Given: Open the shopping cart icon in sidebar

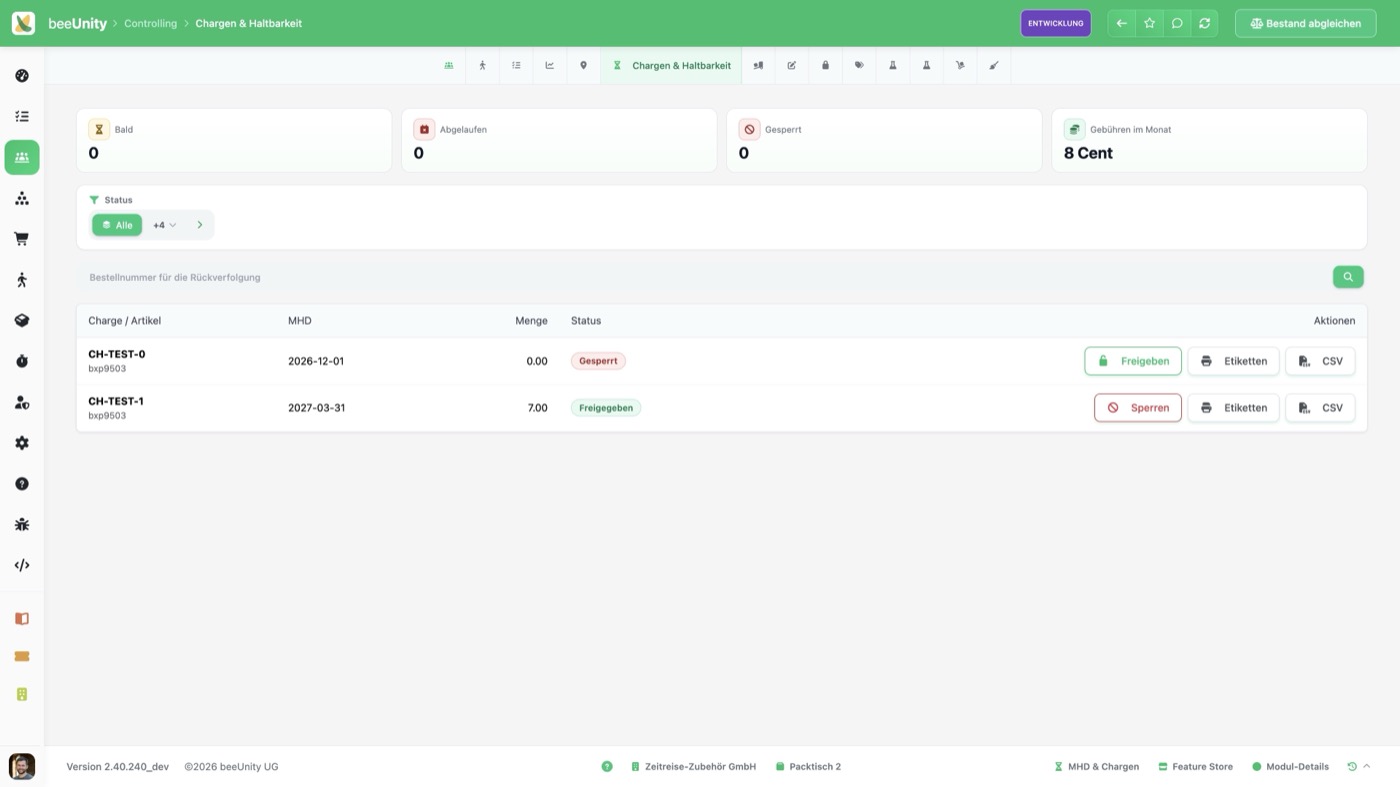Looking at the screenshot, I should pyautogui.click(x=22, y=239).
